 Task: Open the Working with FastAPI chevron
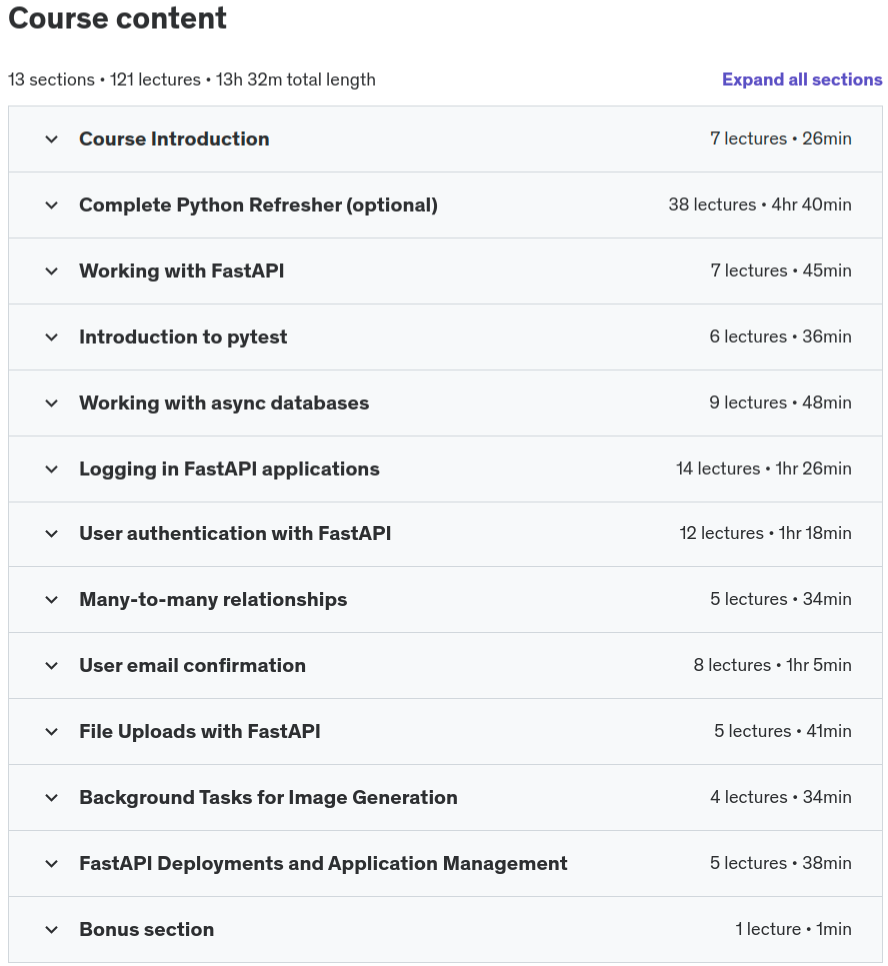(52, 271)
